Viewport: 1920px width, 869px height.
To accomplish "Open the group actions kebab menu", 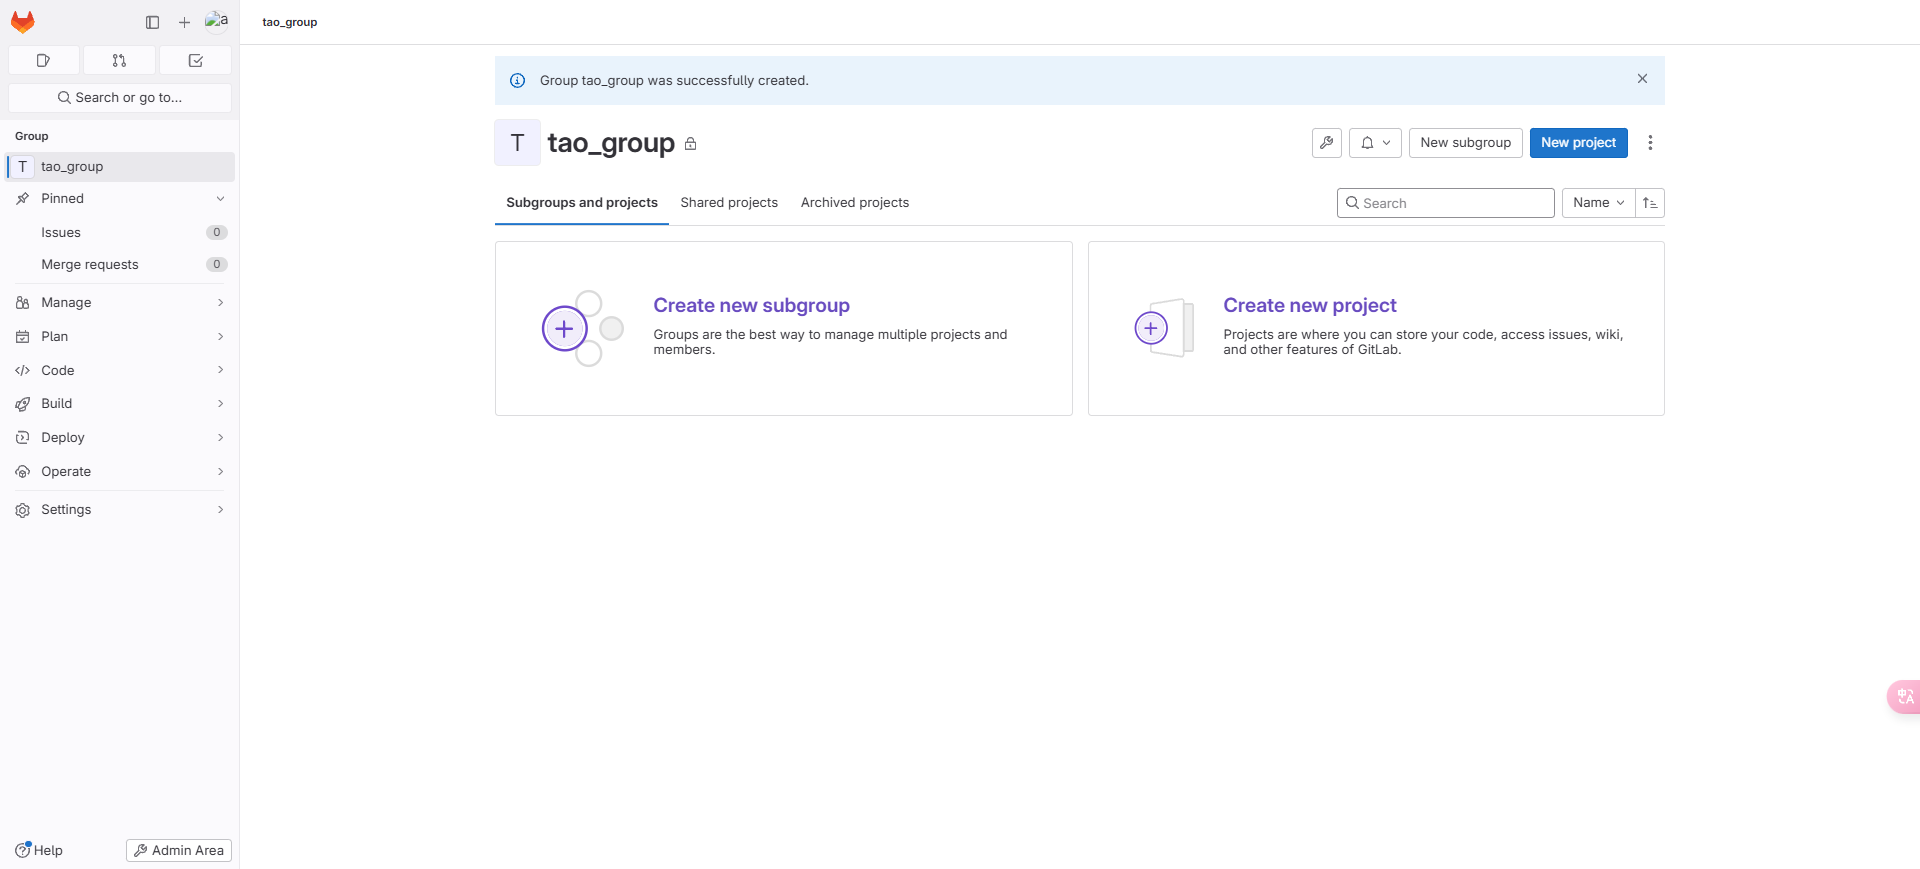I will (x=1650, y=142).
